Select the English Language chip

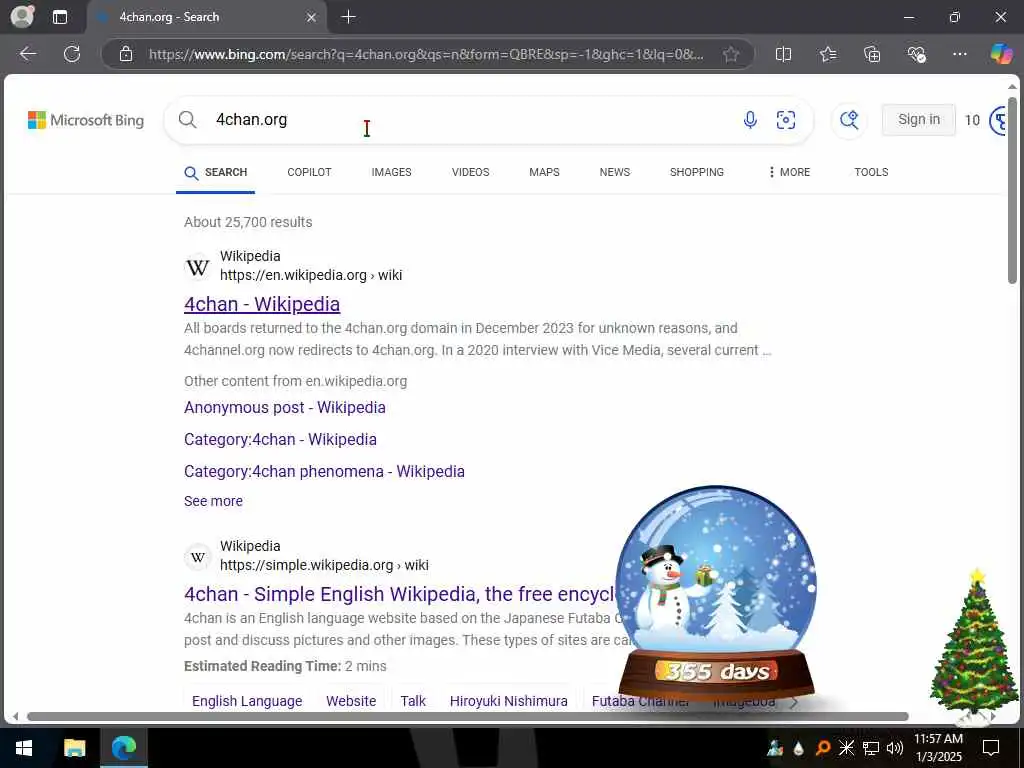(247, 701)
